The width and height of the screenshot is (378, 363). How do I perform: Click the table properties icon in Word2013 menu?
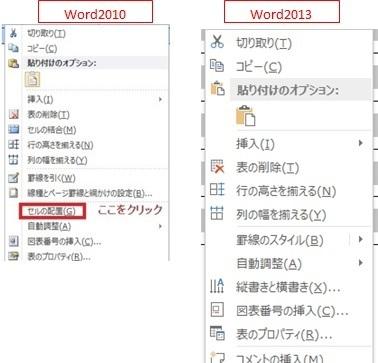(217, 333)
